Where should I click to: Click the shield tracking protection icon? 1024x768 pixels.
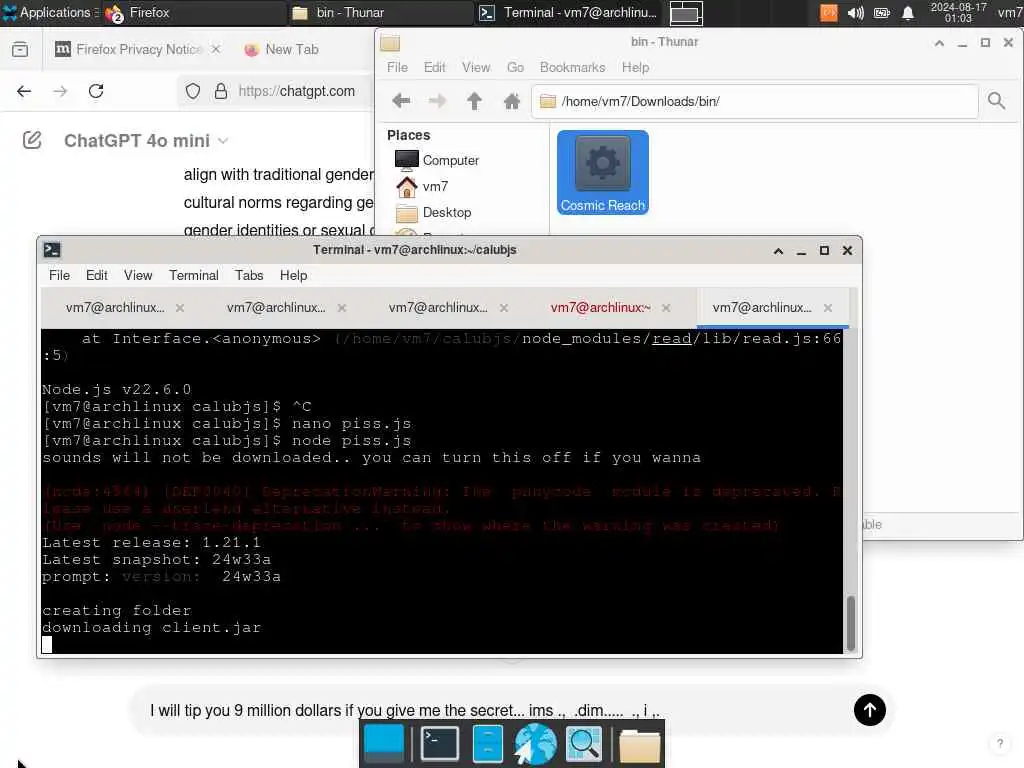pyautogui.click(x=193, y=91)
